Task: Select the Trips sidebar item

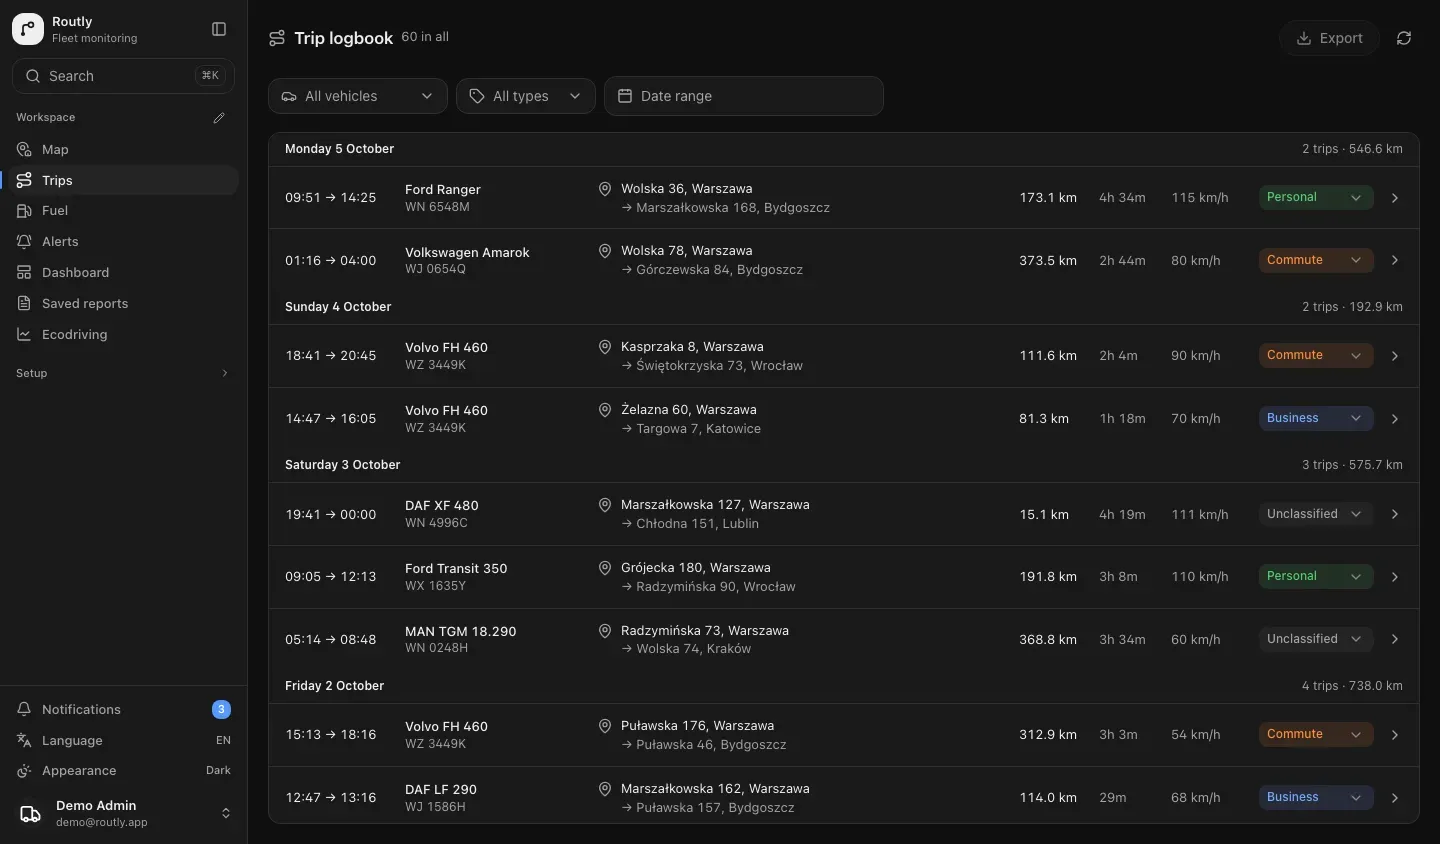Action: click(x=124, y=181)
